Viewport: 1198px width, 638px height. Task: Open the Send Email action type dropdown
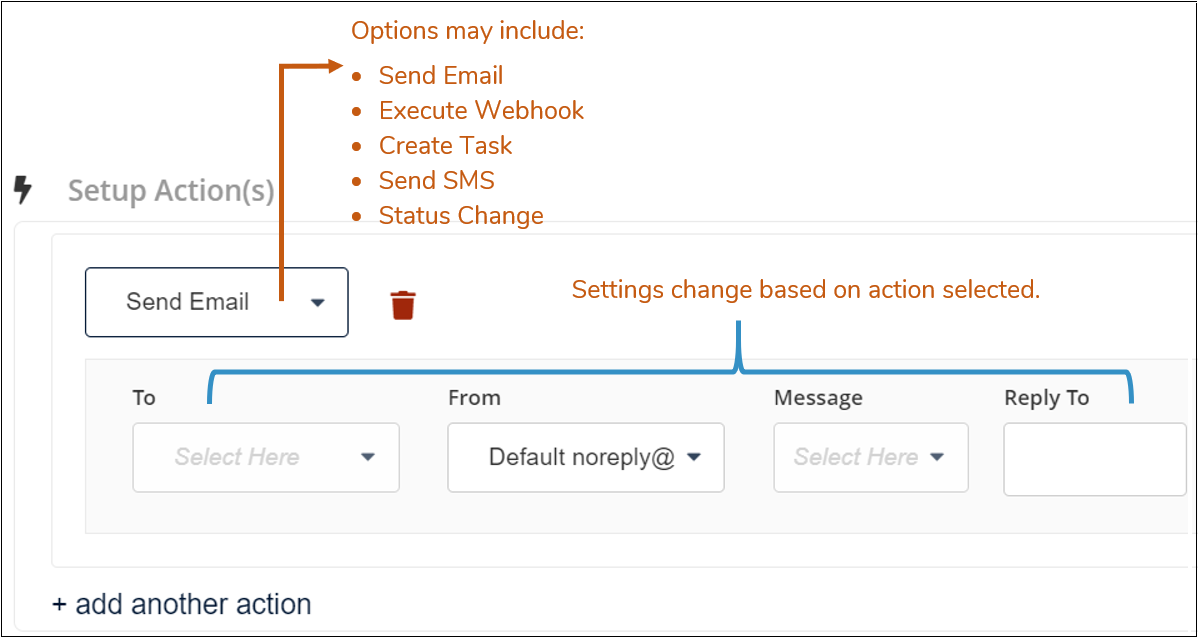[216, 302]
